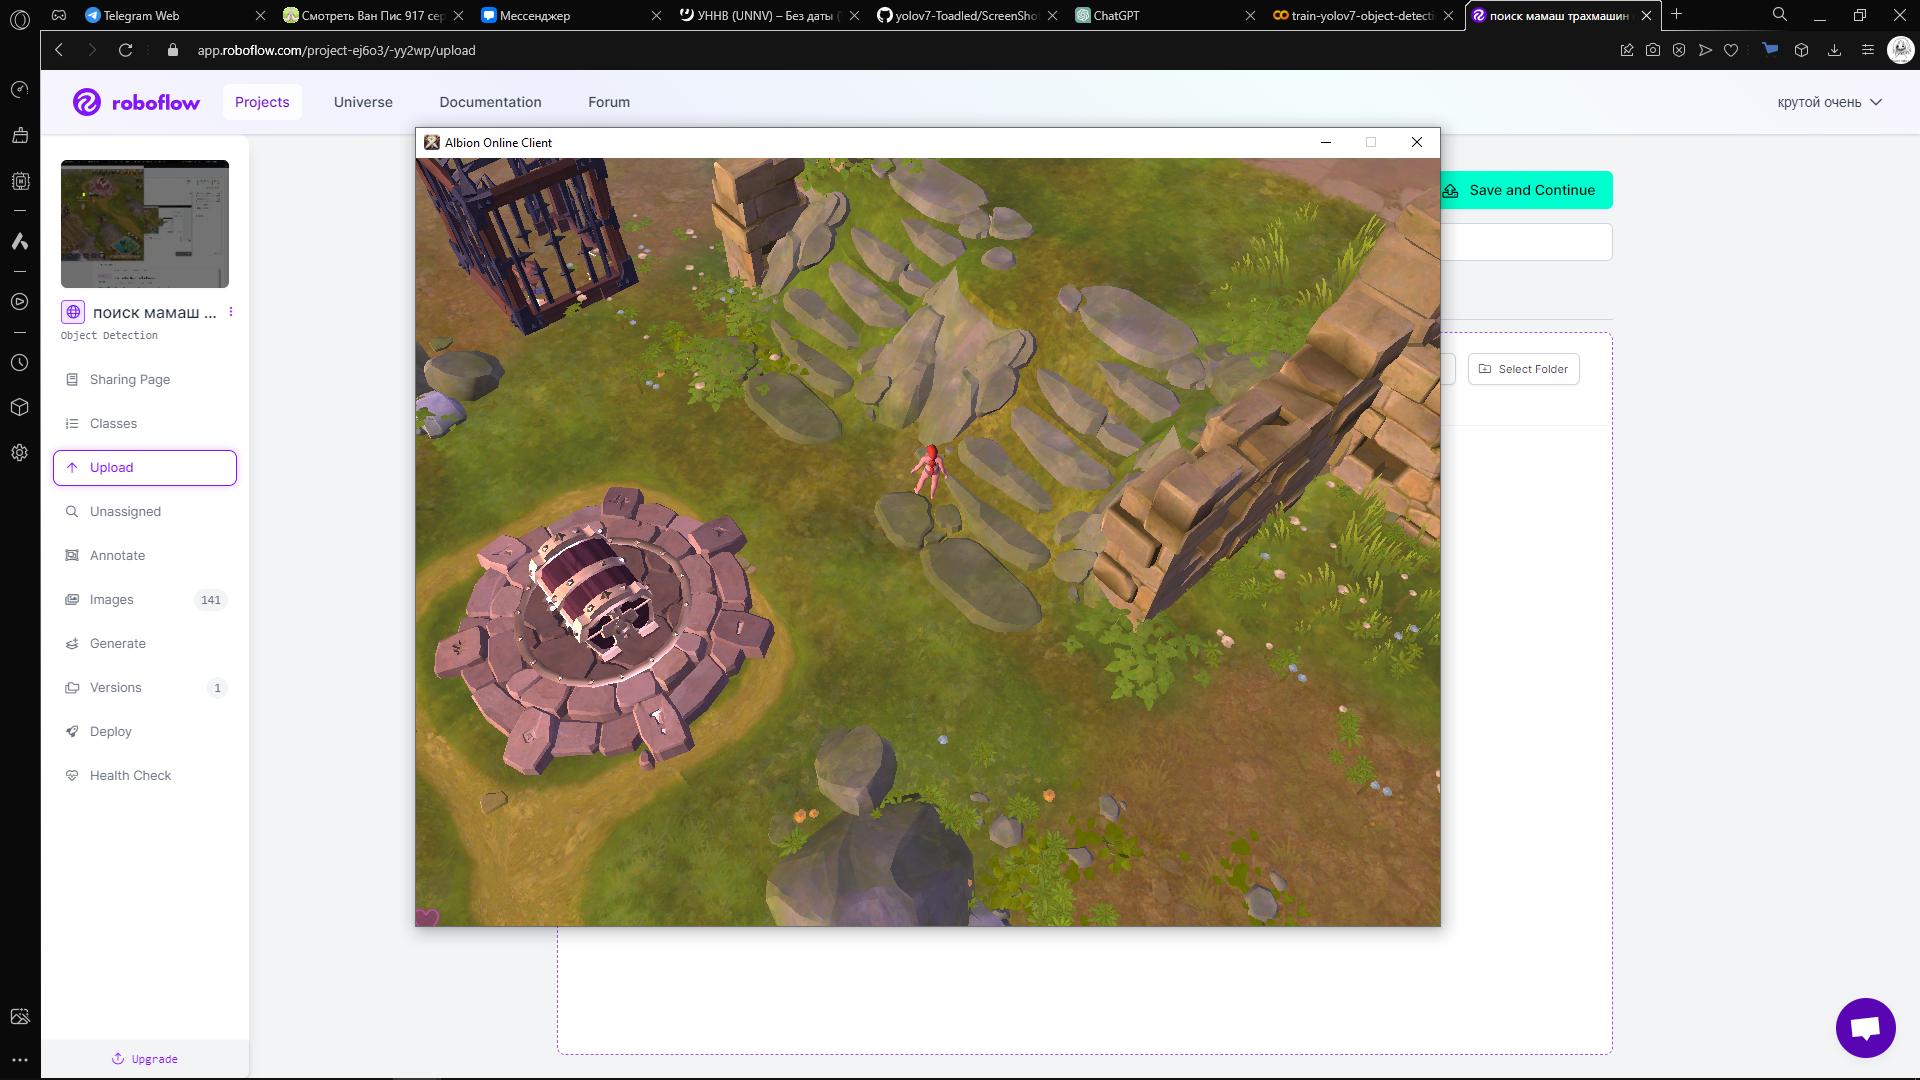
Task: Open the Annotate sidebar item
Action: point(145,555)
